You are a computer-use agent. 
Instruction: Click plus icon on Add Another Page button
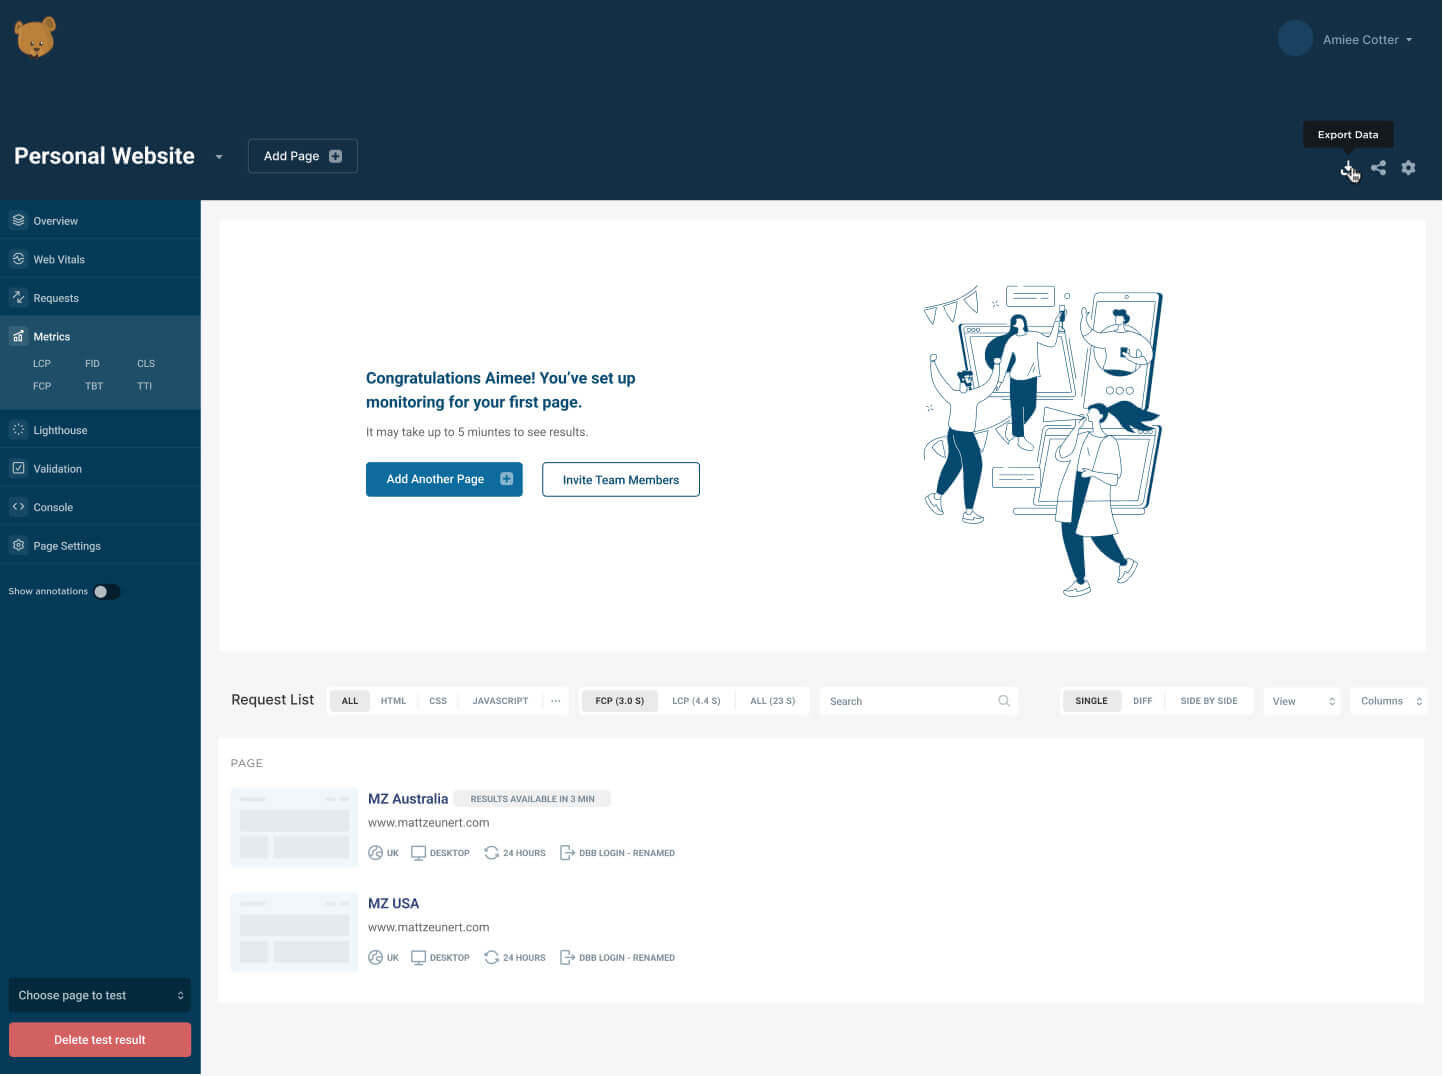pyautogui.click(x=506, y=479)
